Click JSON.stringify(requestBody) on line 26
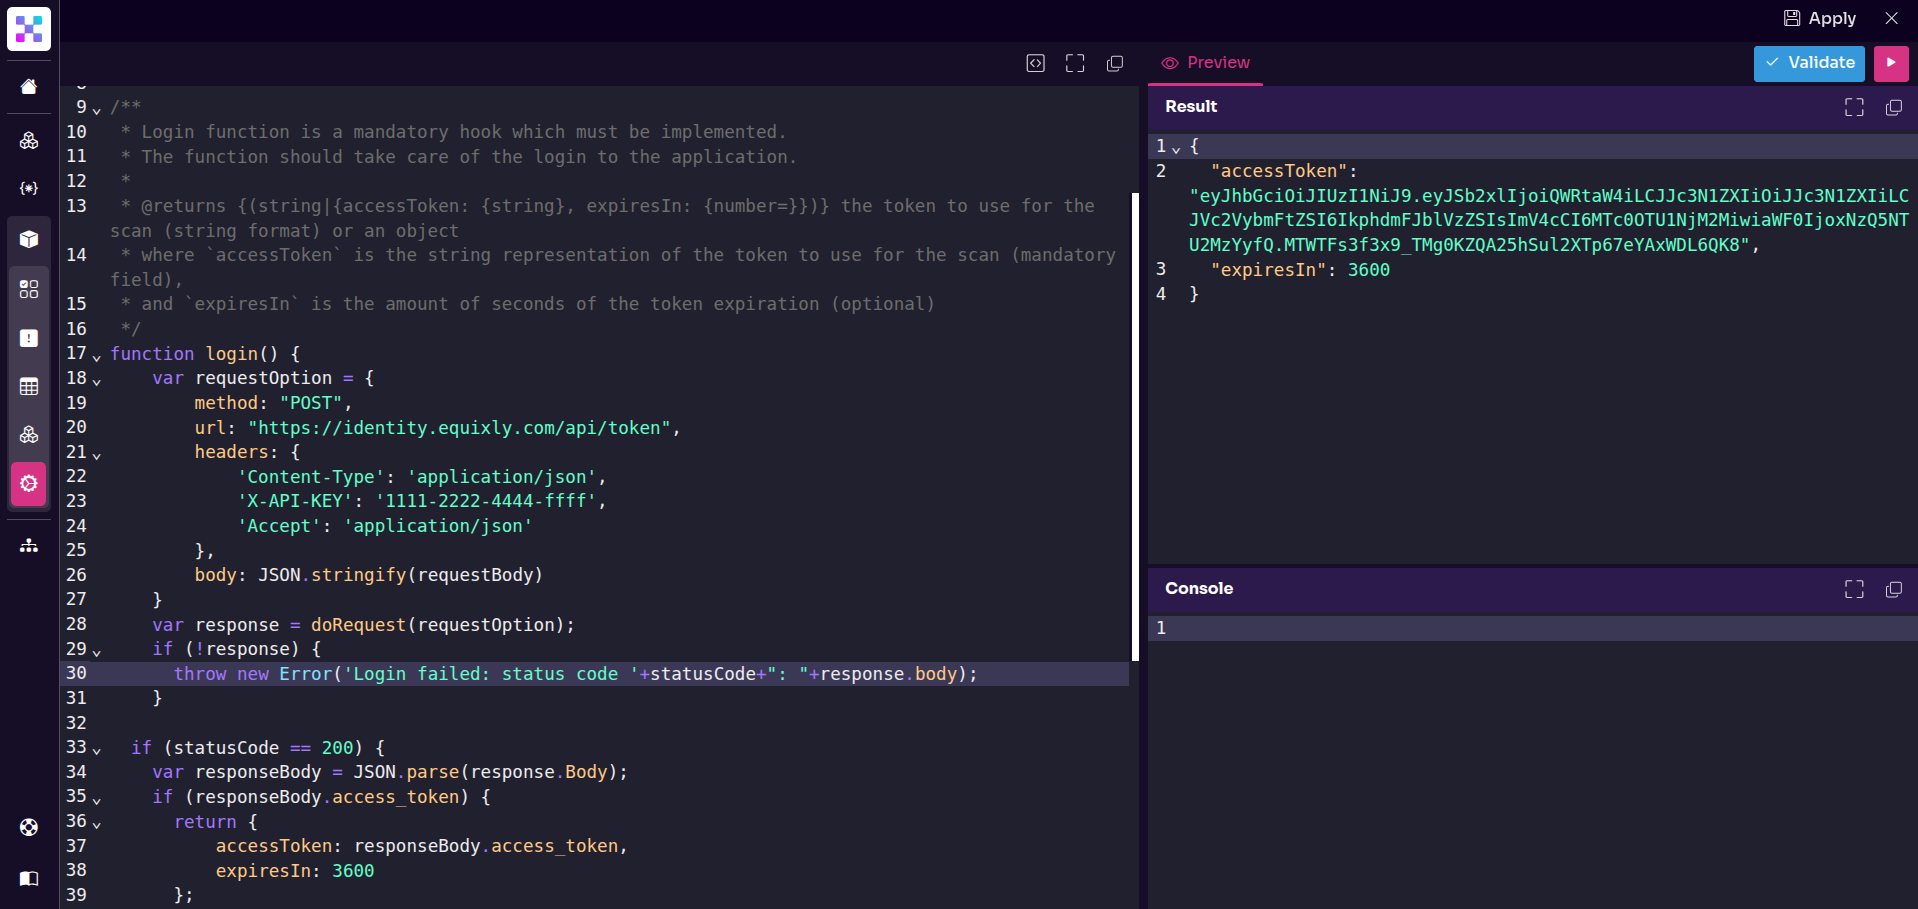1918x909 pixels. [400, 575]
